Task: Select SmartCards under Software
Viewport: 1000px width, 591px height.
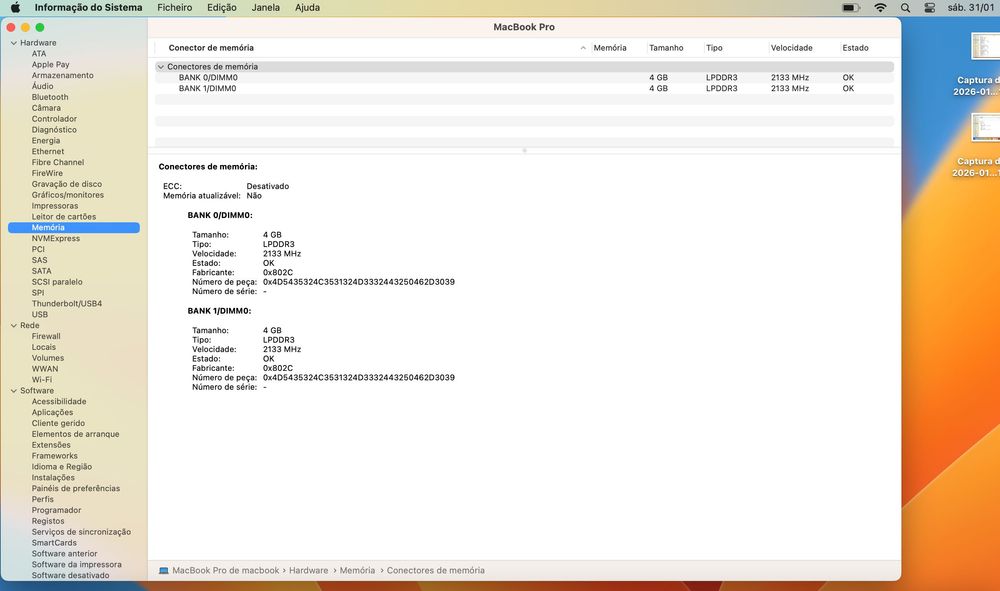Action: [x=54, y=543]
